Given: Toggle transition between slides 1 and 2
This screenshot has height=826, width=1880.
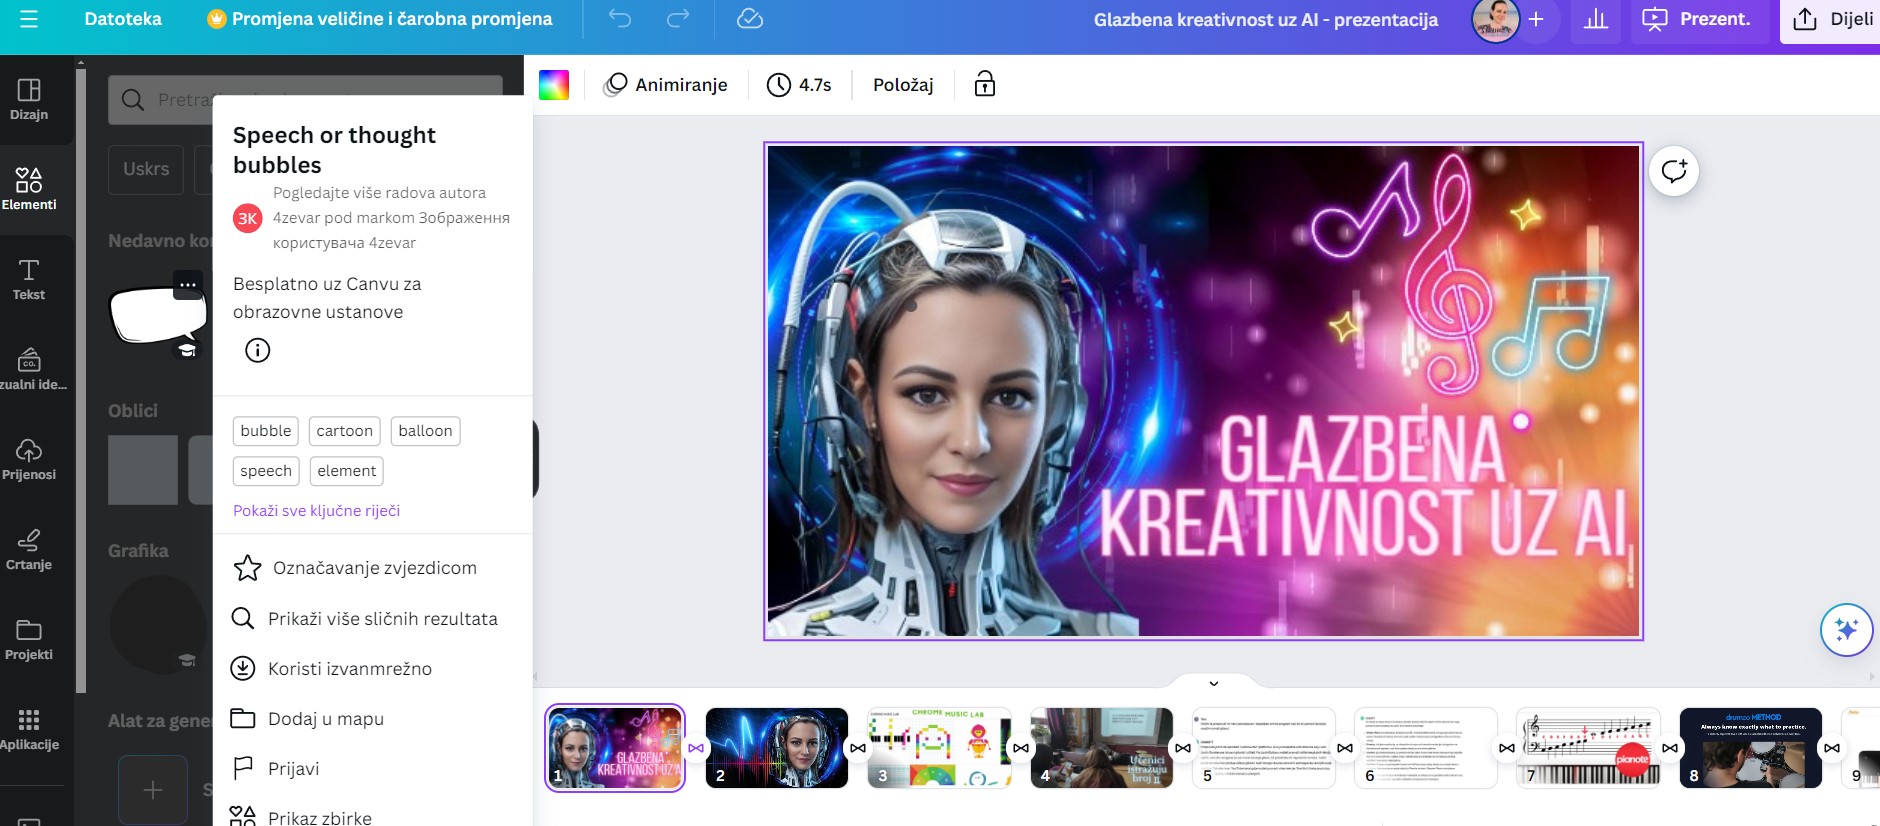Looking at the screenshot, I should pyautogui.click(x=696, y=748).
